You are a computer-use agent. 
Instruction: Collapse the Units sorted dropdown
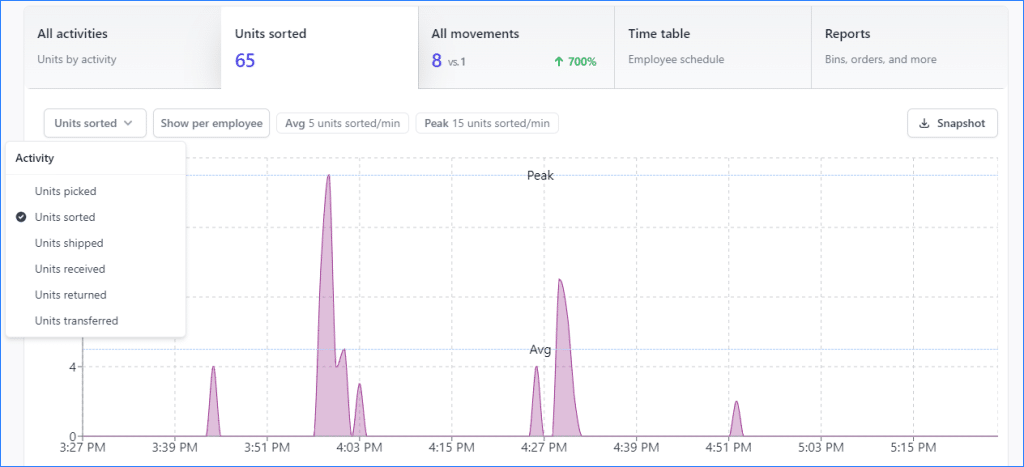pos(95,123)
